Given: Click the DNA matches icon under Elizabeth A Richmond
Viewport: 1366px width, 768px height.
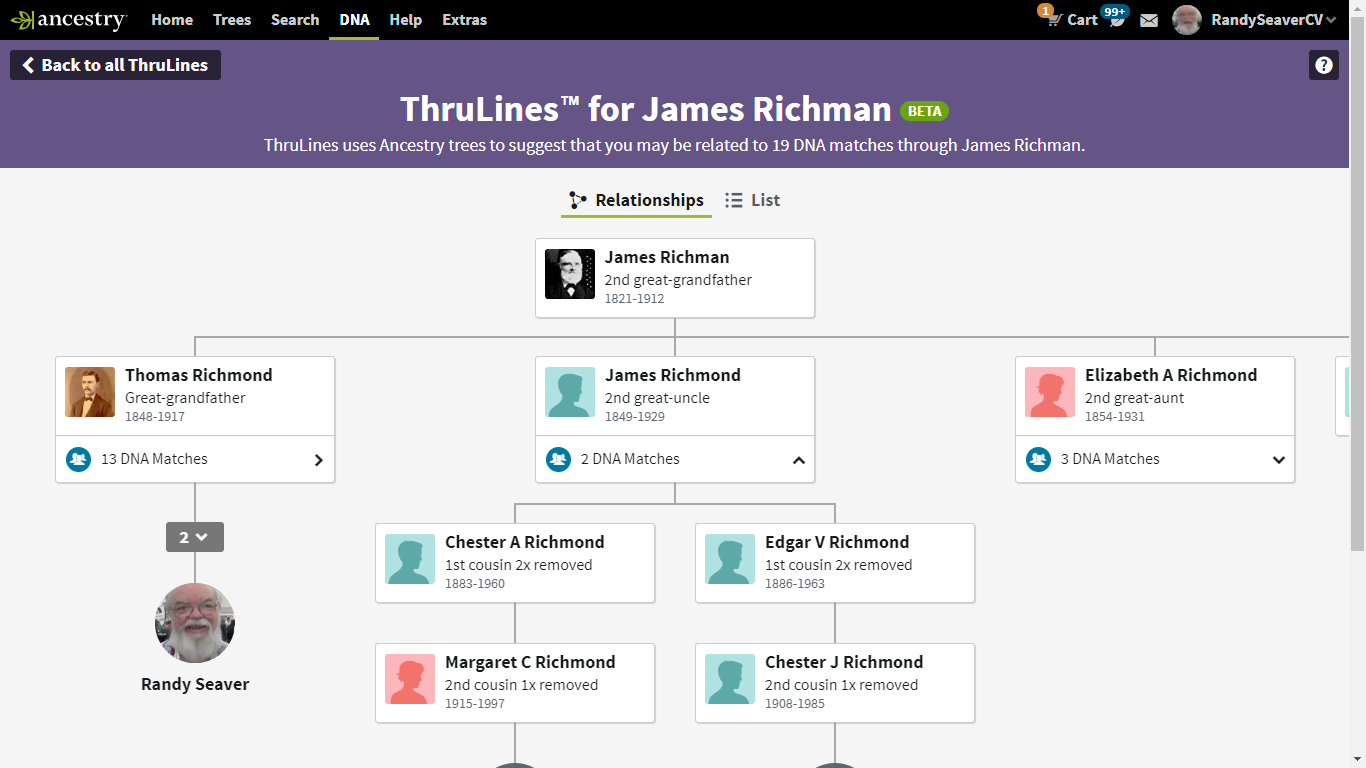Looking at the screenshot, I should tap(1038, 459).
